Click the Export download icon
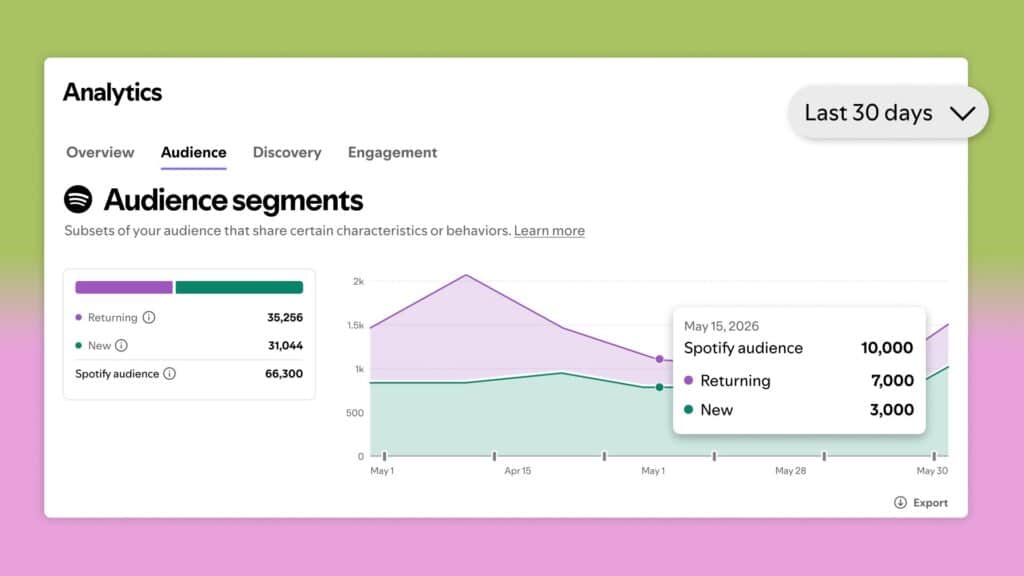 pyautogui.click(x=900, y=502)
